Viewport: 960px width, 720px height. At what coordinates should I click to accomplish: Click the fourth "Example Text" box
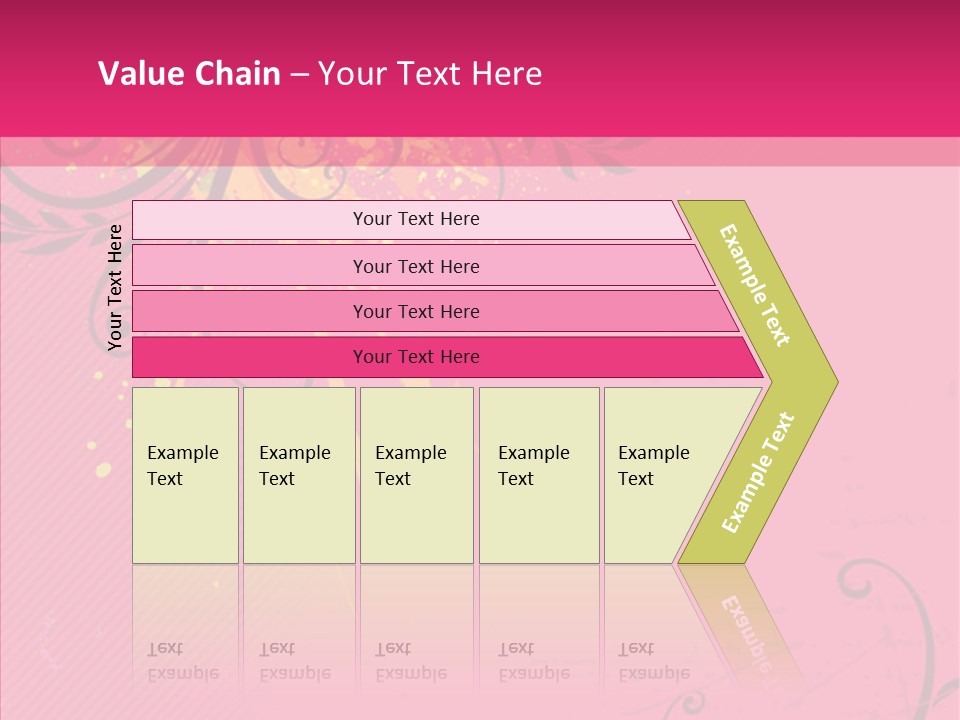(539, 475)
